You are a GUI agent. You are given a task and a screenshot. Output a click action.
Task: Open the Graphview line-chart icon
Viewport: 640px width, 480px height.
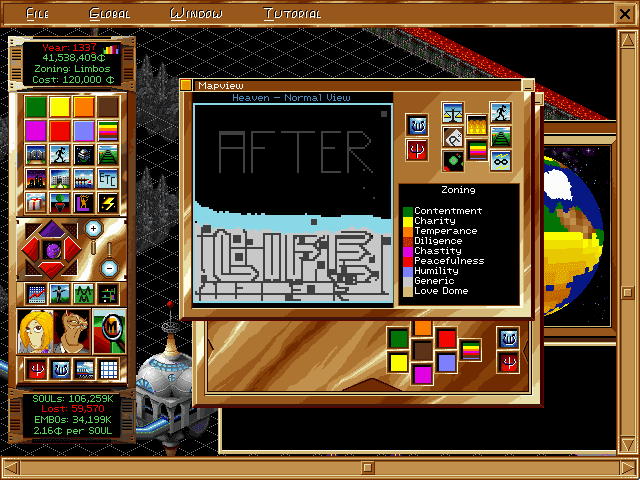coord(36,294)
